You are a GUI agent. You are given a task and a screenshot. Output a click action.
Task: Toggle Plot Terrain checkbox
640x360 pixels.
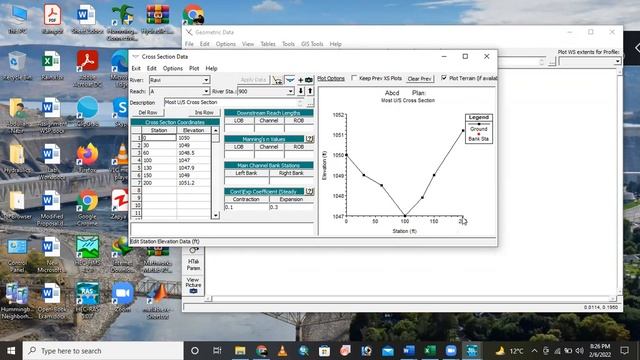pos(444,78)
